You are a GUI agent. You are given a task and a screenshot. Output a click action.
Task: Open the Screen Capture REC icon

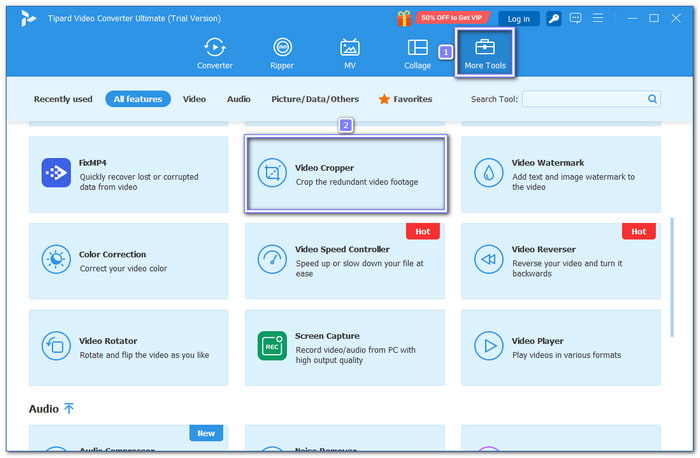[x=272, y=346]
